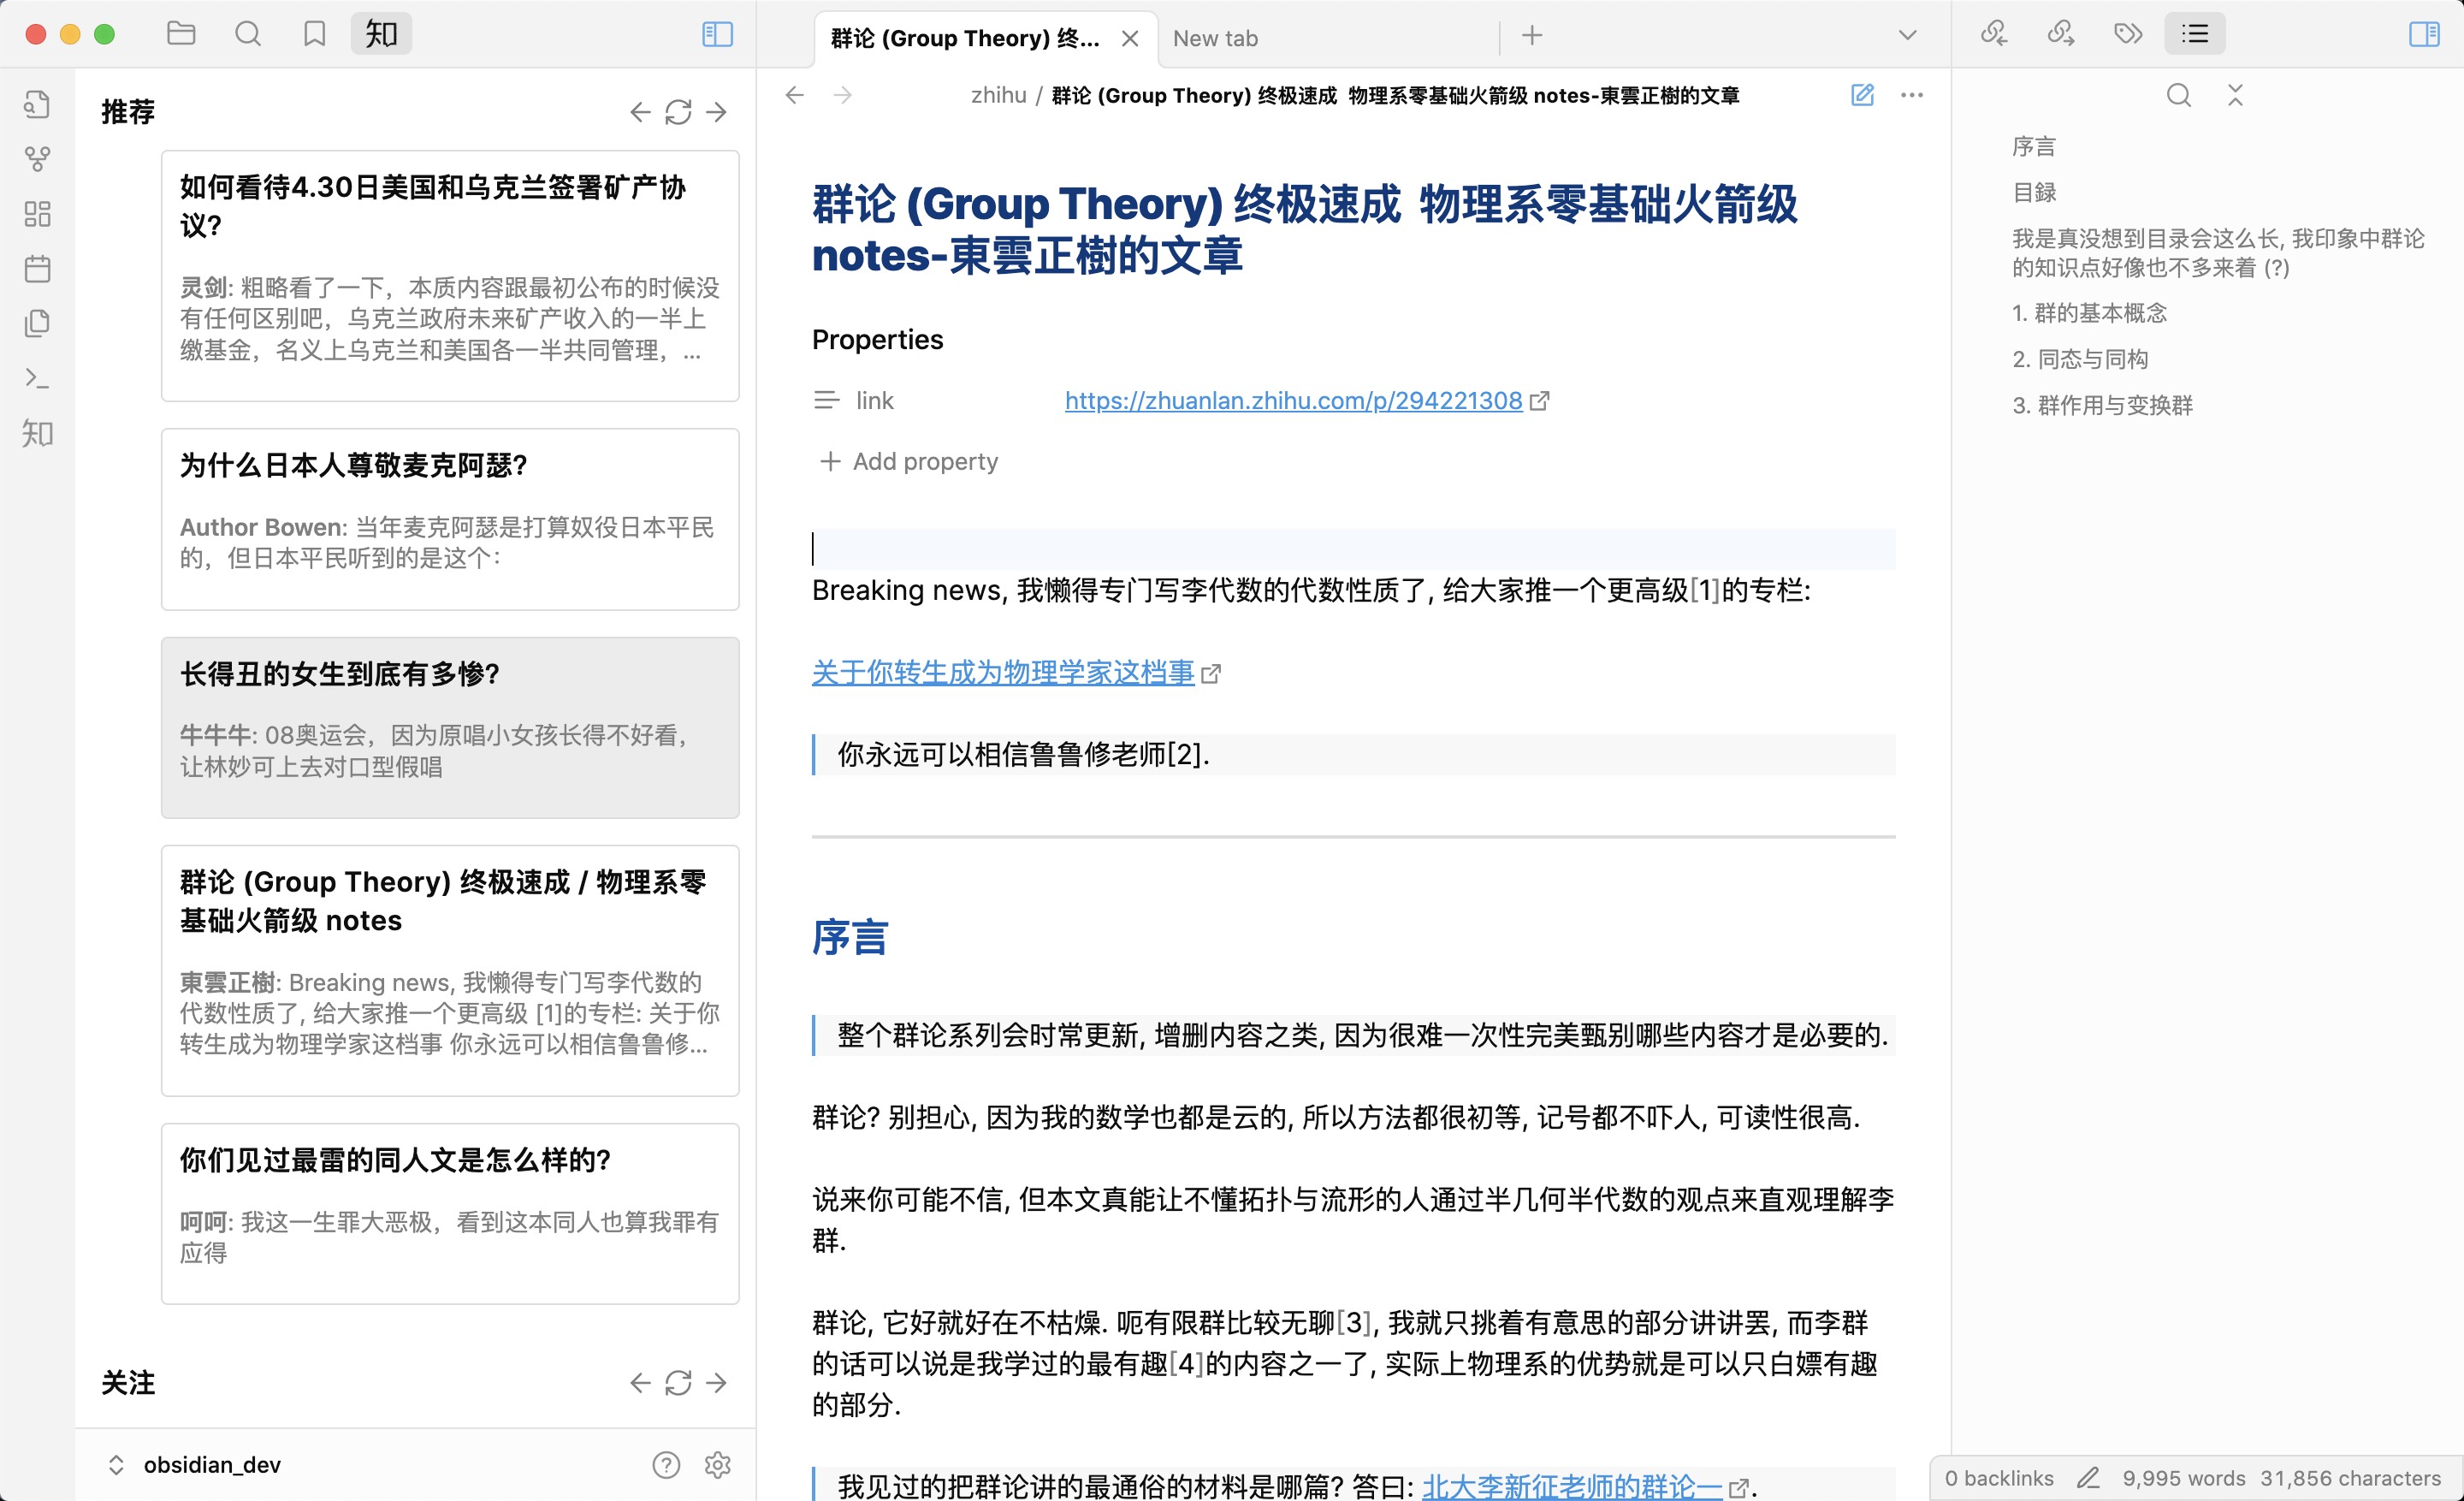Toggle the right sidebar collapse button

tap(2424, 34)
